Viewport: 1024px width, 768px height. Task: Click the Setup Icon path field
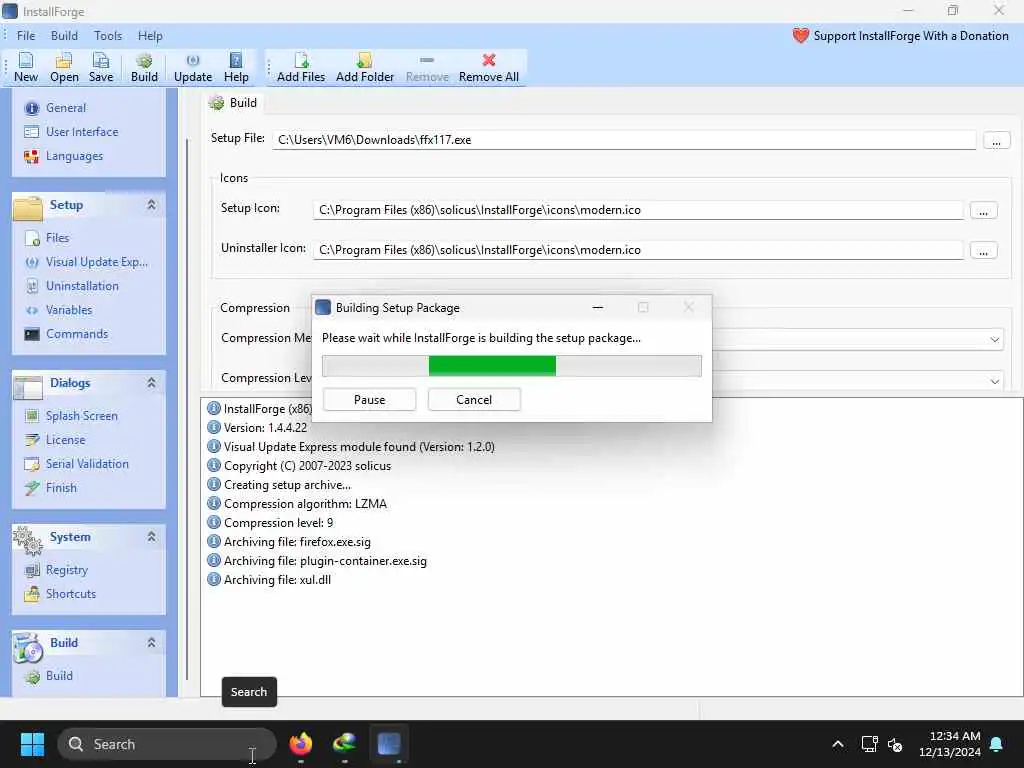point(637,210)
